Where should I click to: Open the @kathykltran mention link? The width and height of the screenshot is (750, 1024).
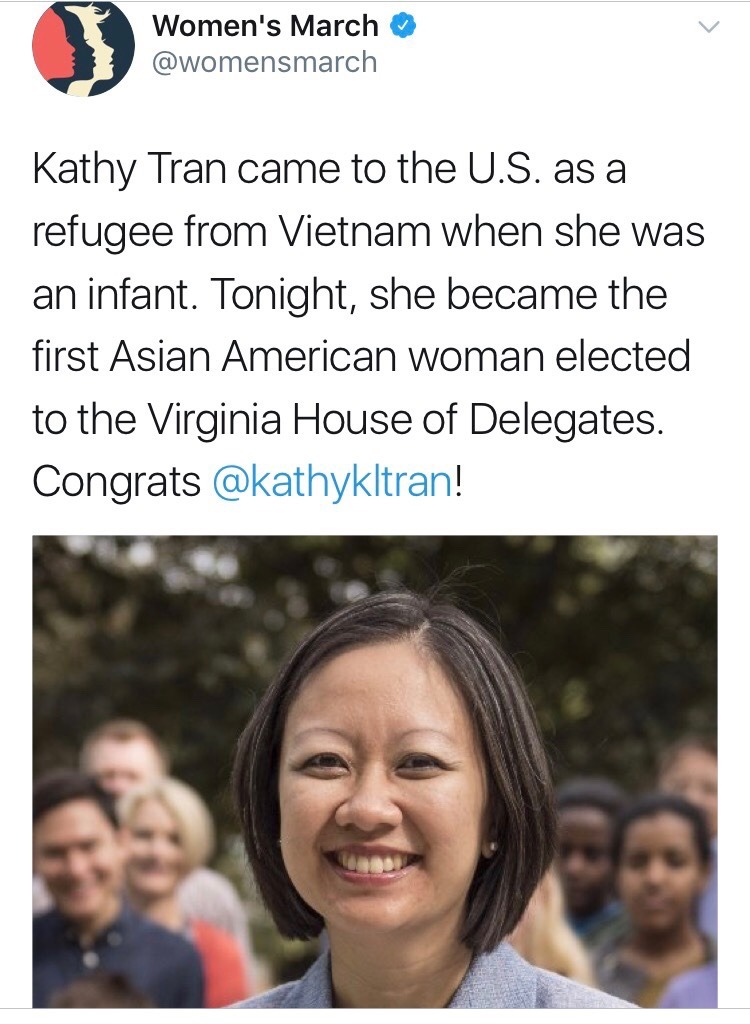pos(332,482)
